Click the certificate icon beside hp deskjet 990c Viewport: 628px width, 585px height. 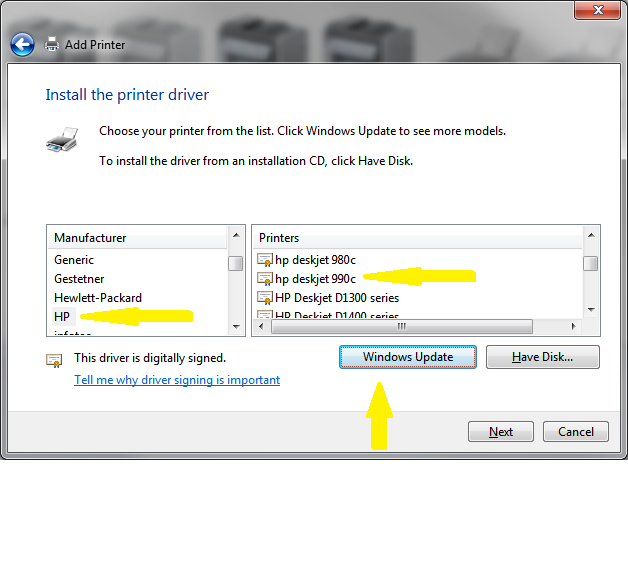tap(265, 279)
